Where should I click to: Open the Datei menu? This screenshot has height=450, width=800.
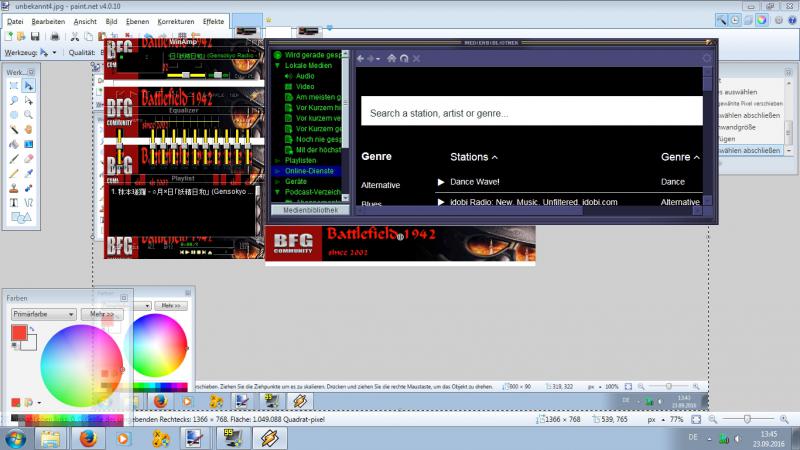coord(15,21)
